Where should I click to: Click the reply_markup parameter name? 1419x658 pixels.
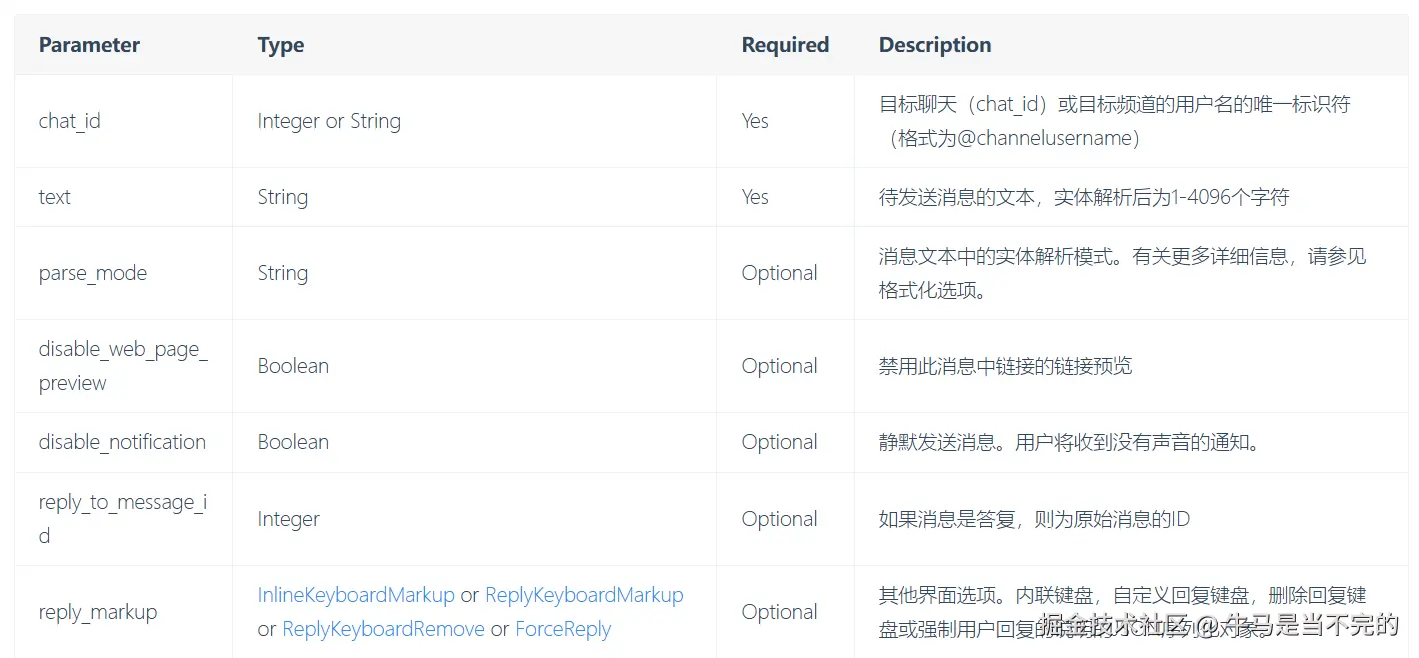(x=98, y=612)
